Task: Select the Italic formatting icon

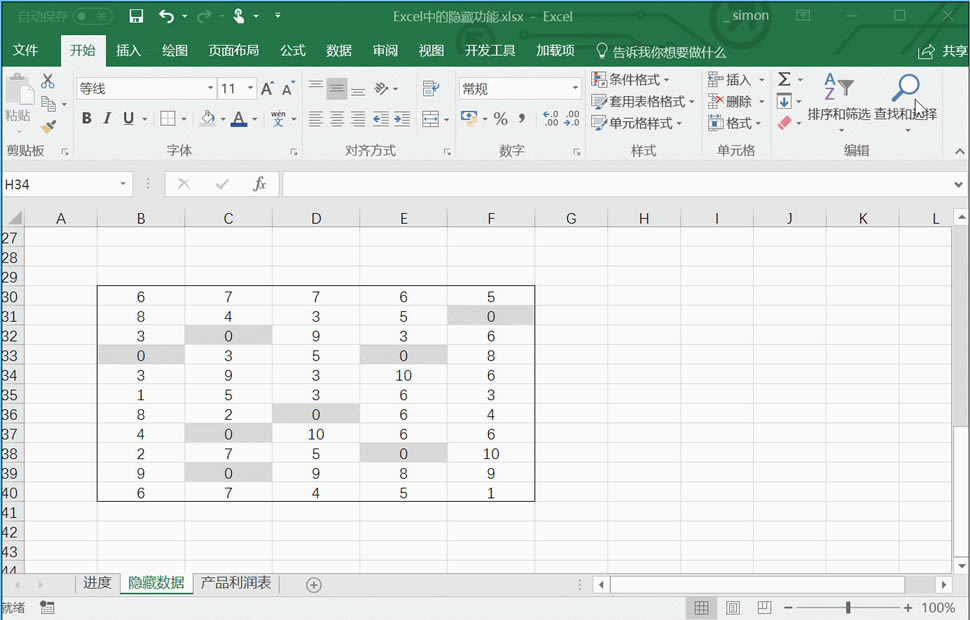Action: [x=107, y=119]
